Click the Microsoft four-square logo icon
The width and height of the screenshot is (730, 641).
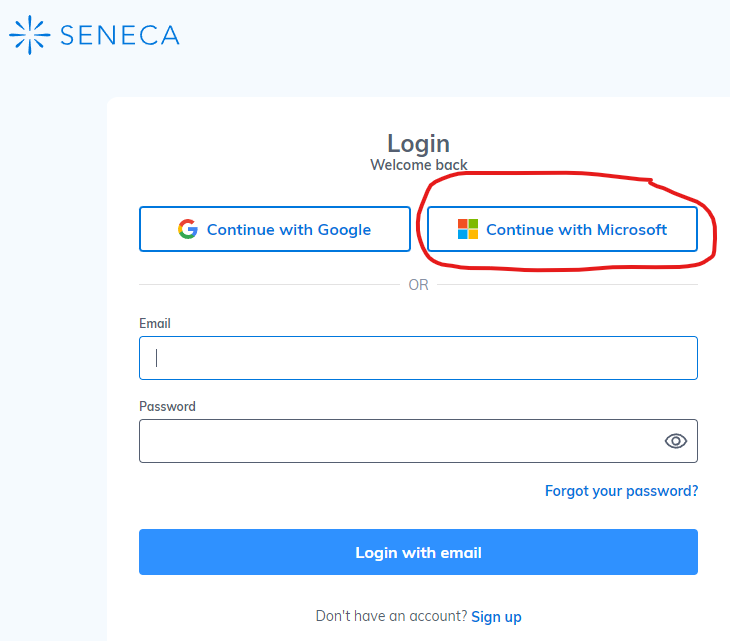click(x=467, y=229)
